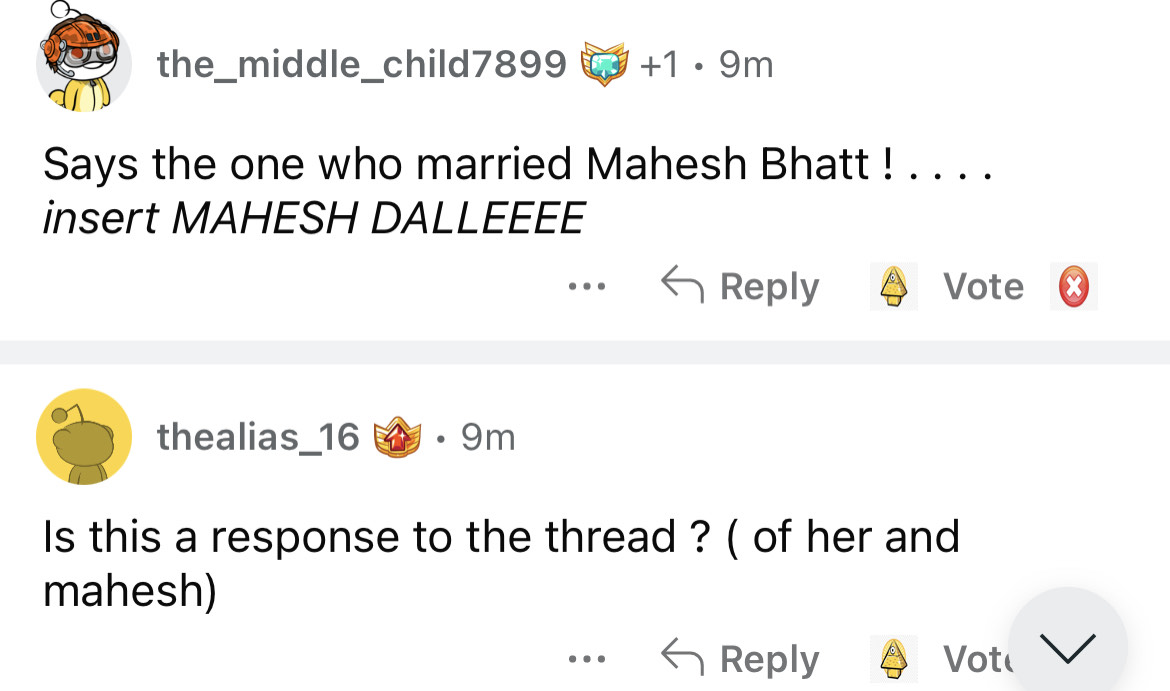Click timestamp 9m on the_middle_child7899's comment
The width and height of the screenshot is (1170, 691).
[746, 65]
